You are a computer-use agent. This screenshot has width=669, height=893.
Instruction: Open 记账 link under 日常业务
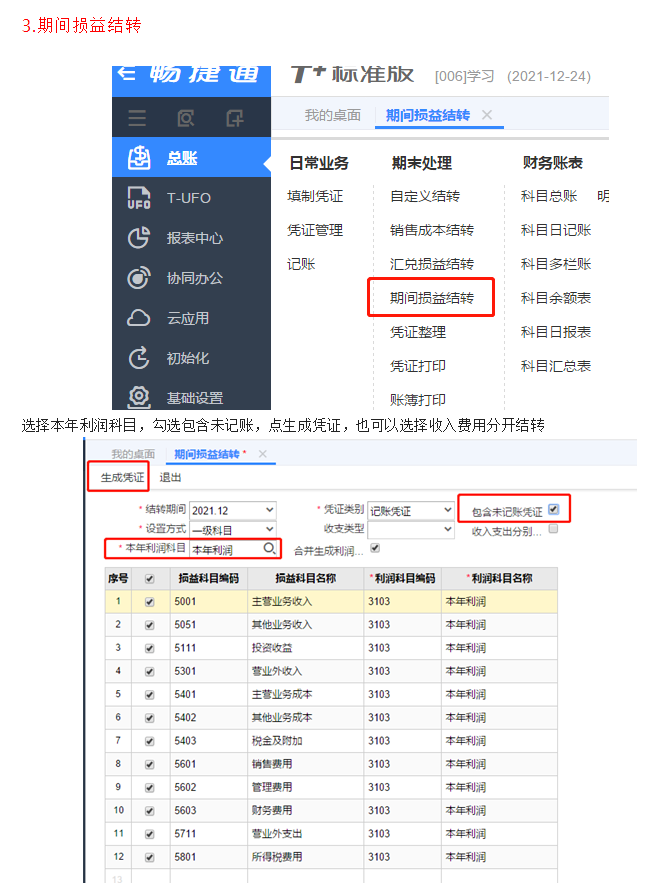[x=301, y=264]
